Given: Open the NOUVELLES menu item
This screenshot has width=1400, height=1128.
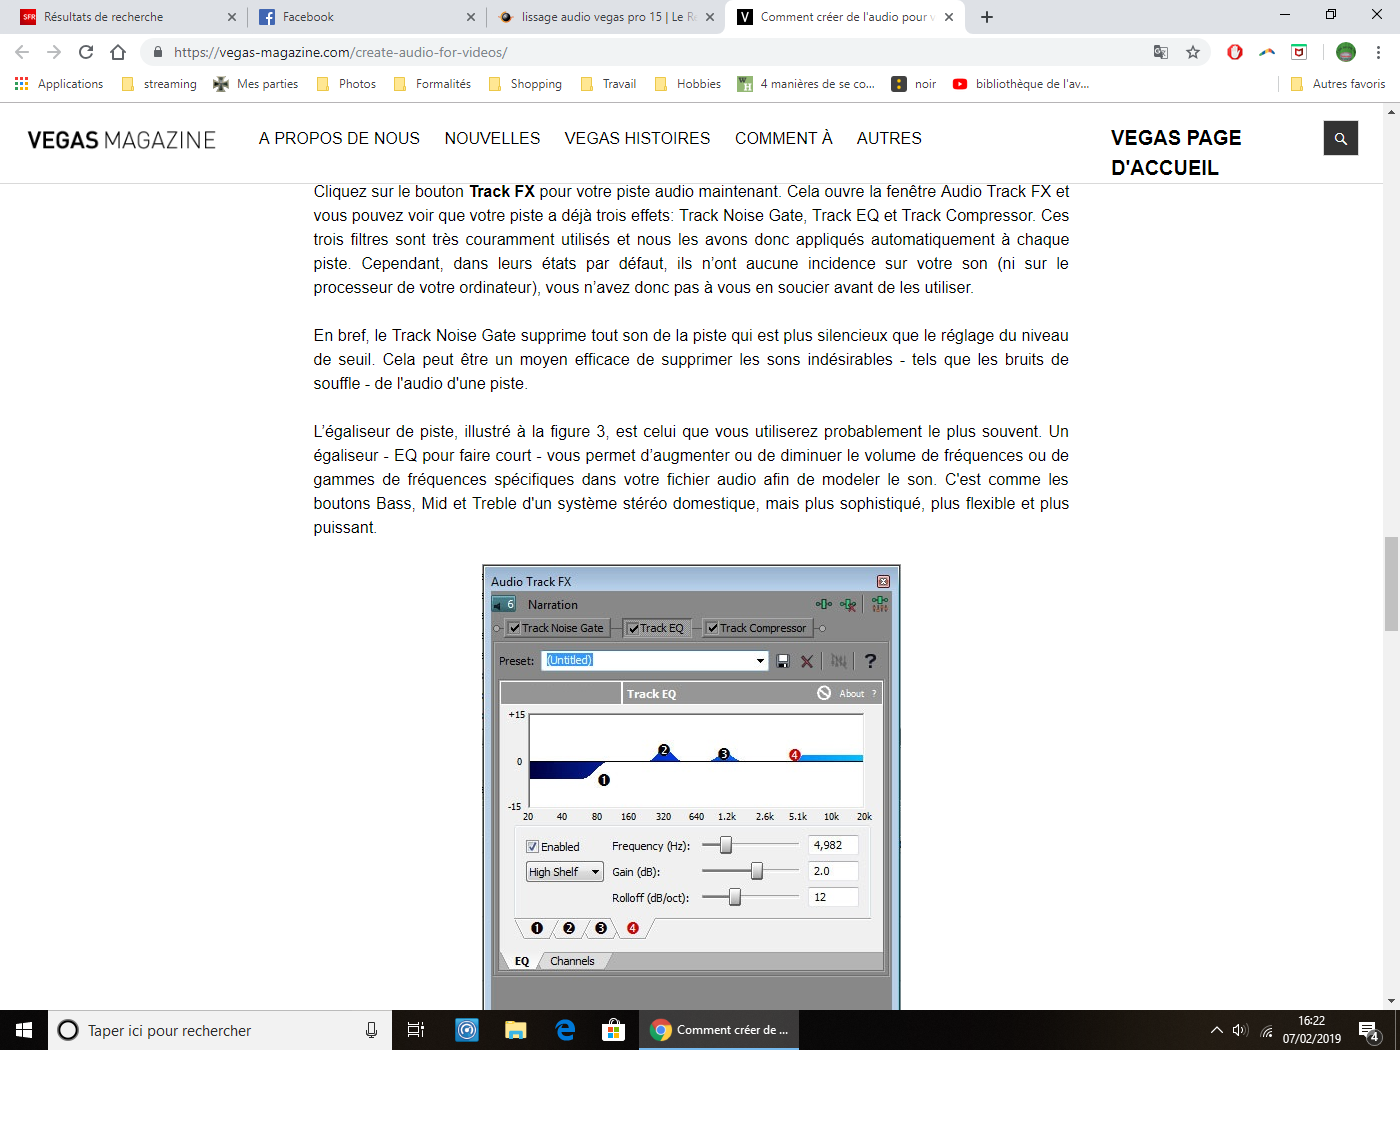Looking at the screenshot, I should [x=492, y=139].
